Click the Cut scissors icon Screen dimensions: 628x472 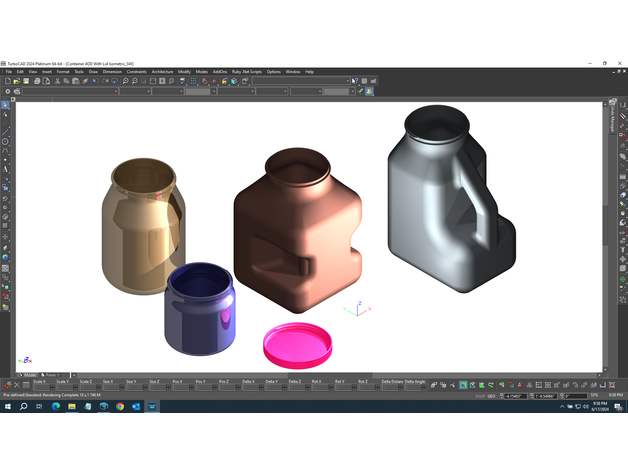point(57,81)
